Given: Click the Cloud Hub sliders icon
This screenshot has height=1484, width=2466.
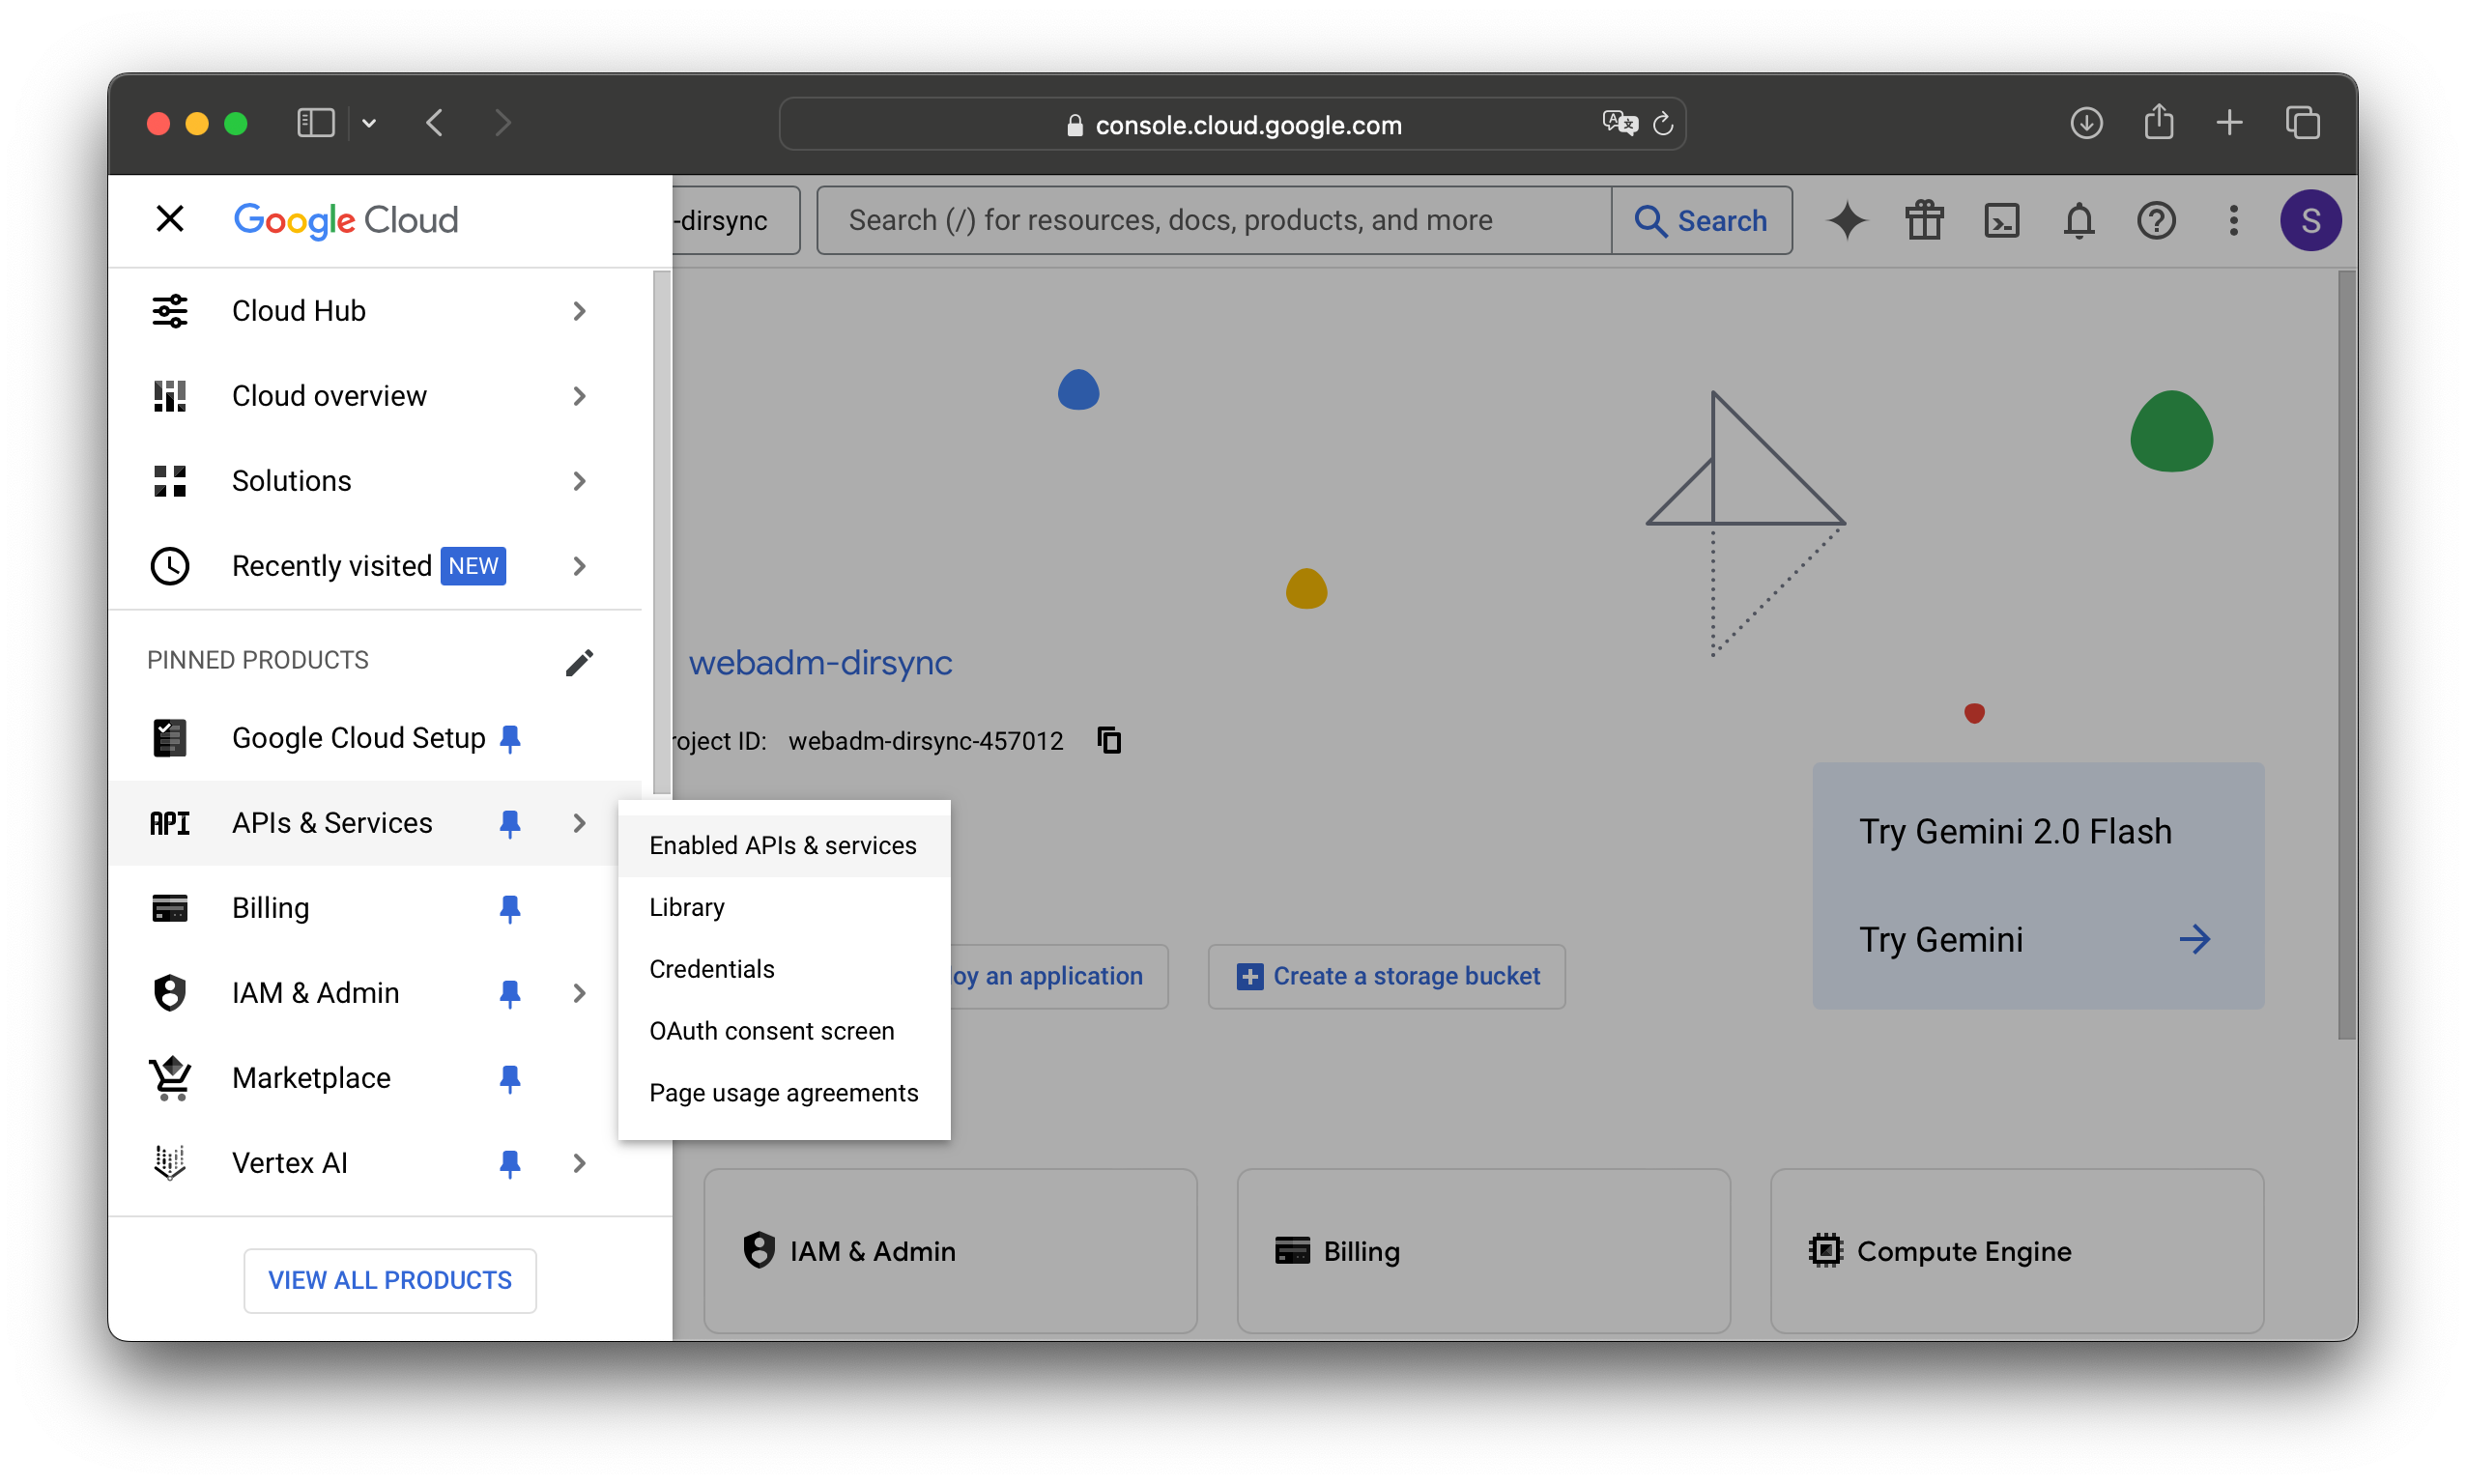Looking at the screenshot, I should pos(170,311).
